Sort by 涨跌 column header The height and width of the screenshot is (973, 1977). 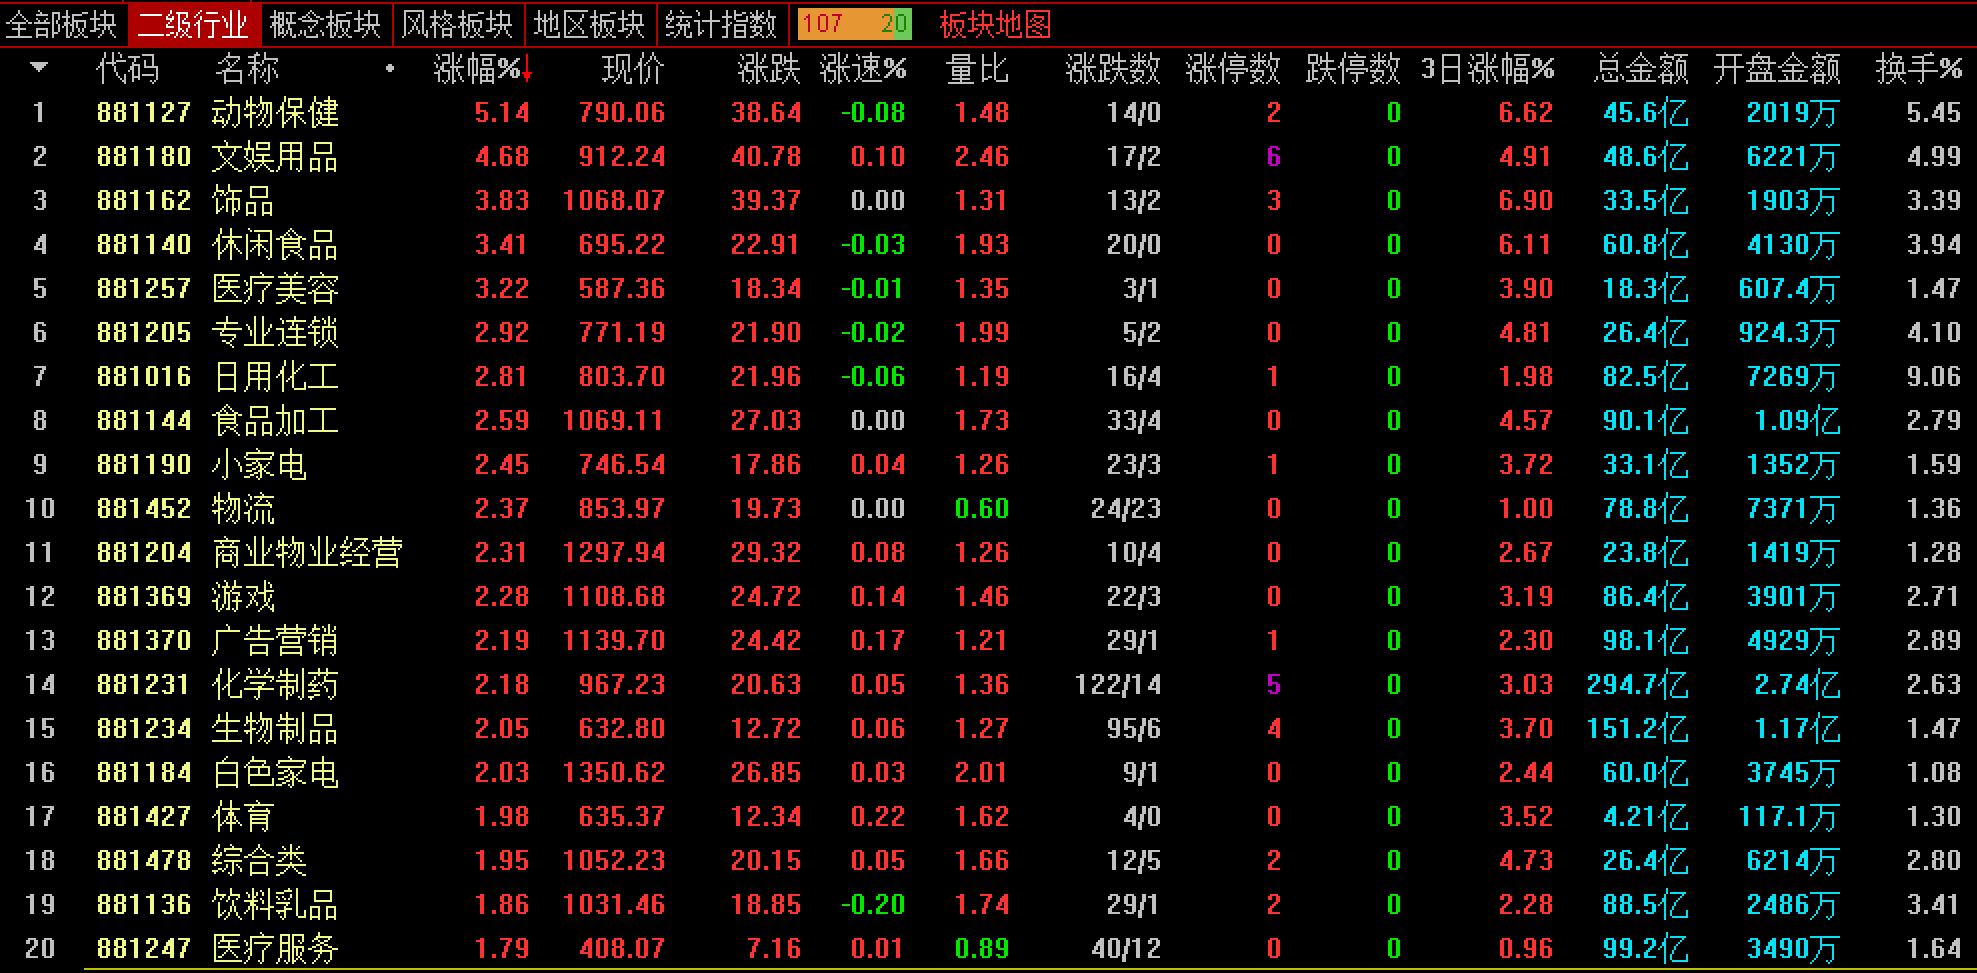[x=769, y=69]
